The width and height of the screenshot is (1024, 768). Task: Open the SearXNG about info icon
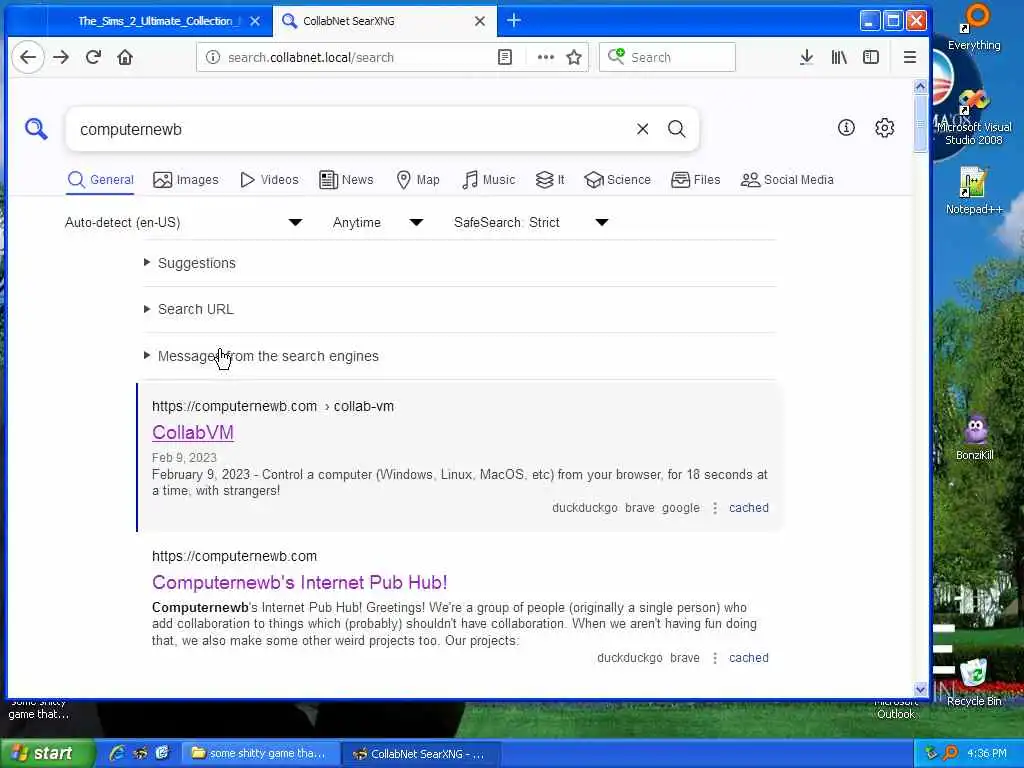click(846, 127)
